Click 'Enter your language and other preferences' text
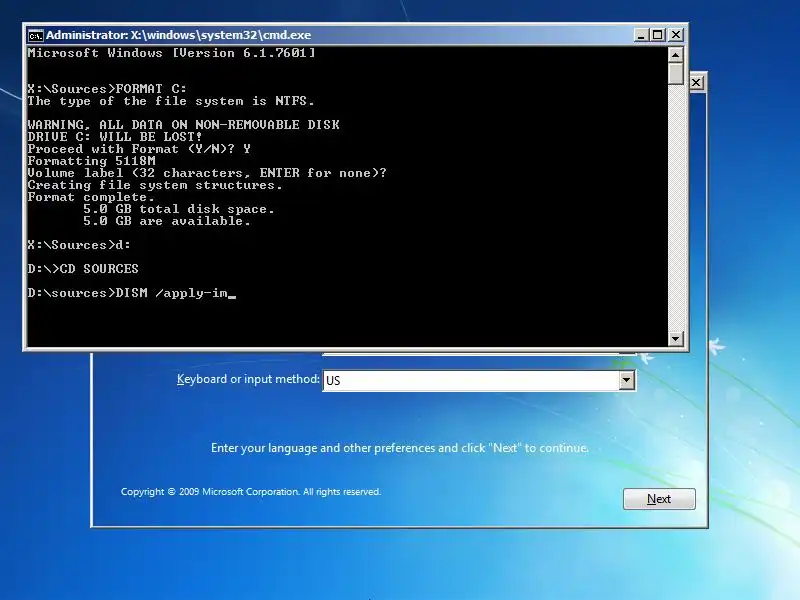The height and width of the screenshot is (600, 800). coord(399,448)
